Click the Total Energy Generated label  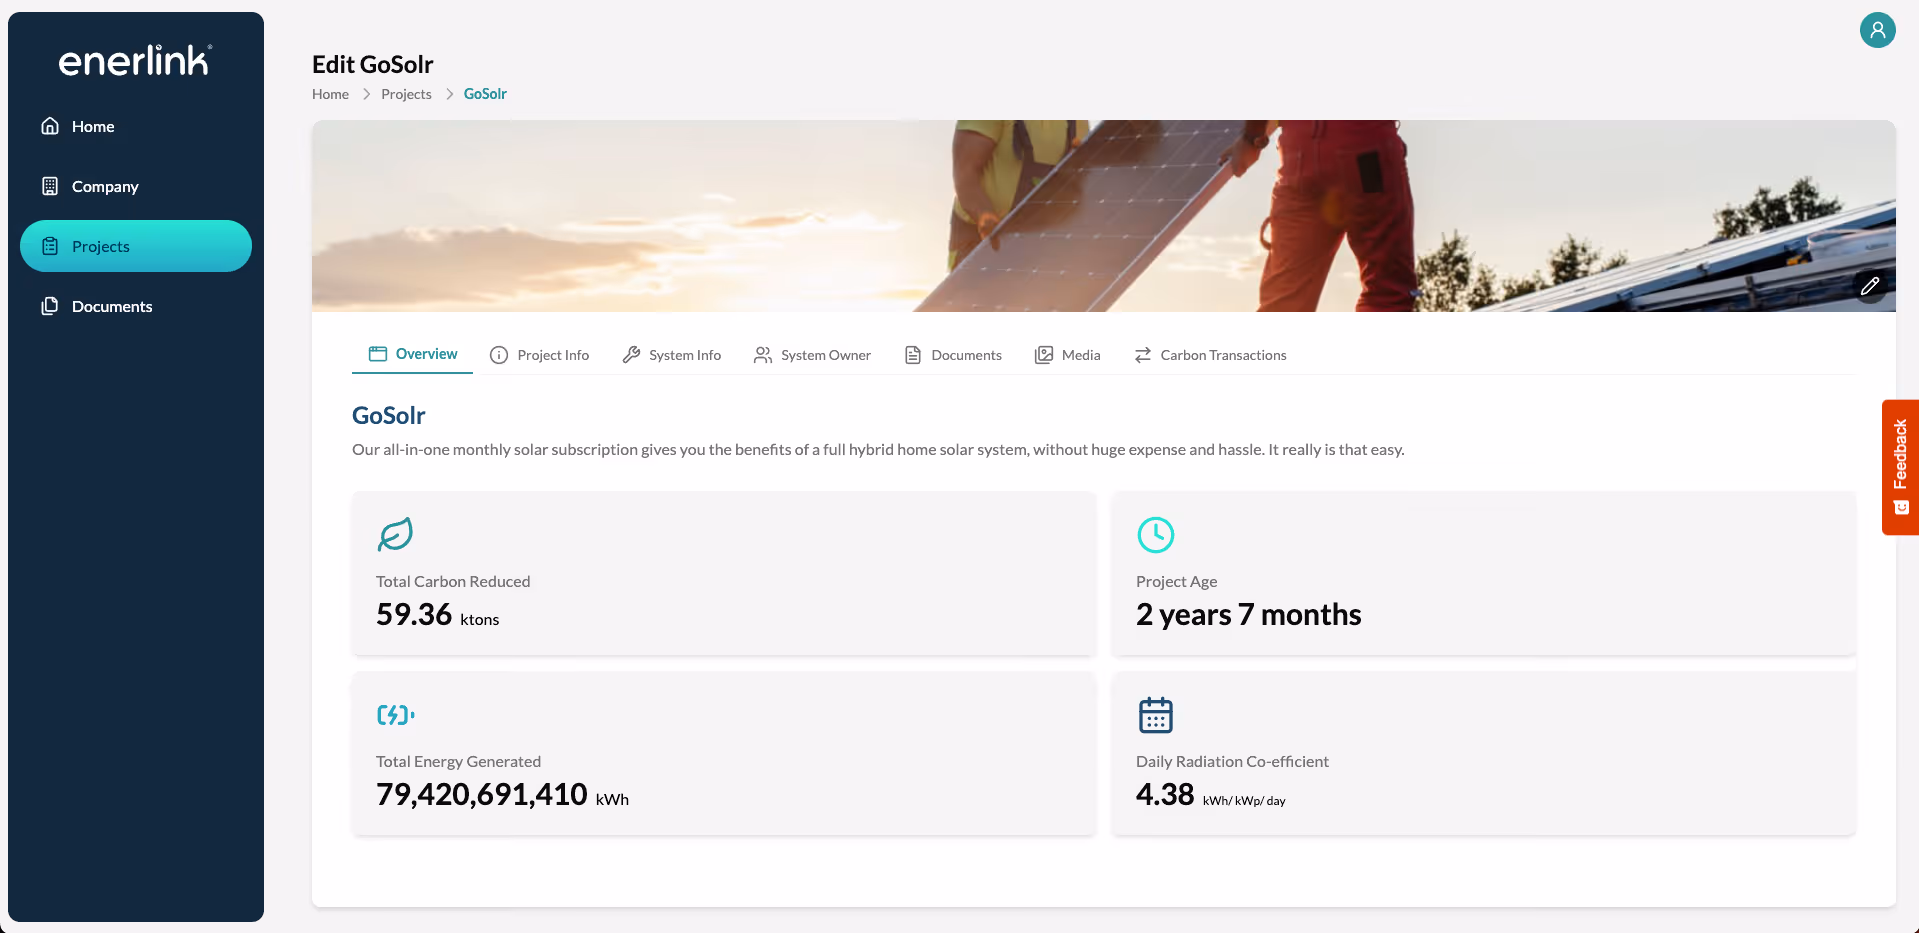[x=458, y=761]
